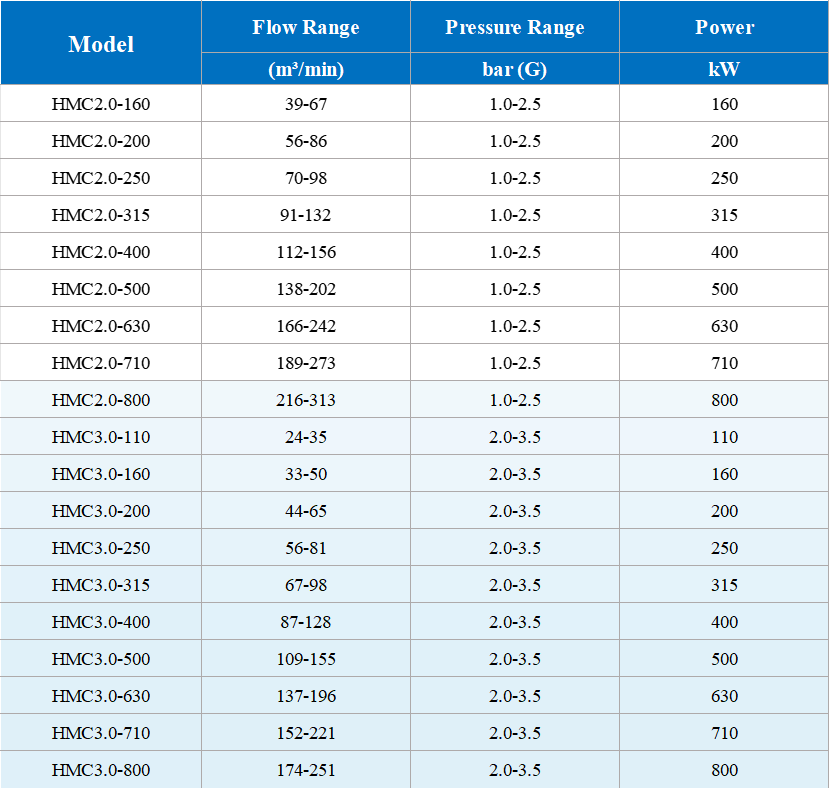Click the bar (G) unit subheader
The image size is (829, 788).
click(x=515, y=70)
